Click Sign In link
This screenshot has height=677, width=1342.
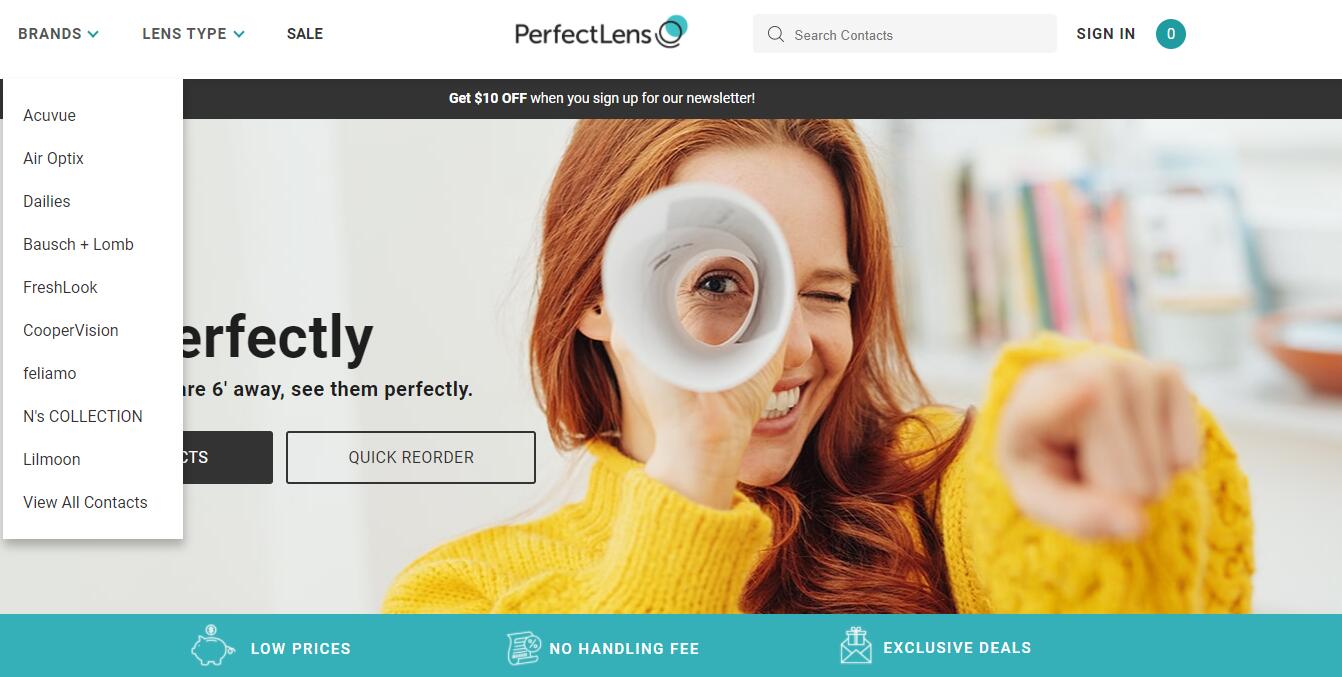pyautogui.click(x=1105, y=34)
